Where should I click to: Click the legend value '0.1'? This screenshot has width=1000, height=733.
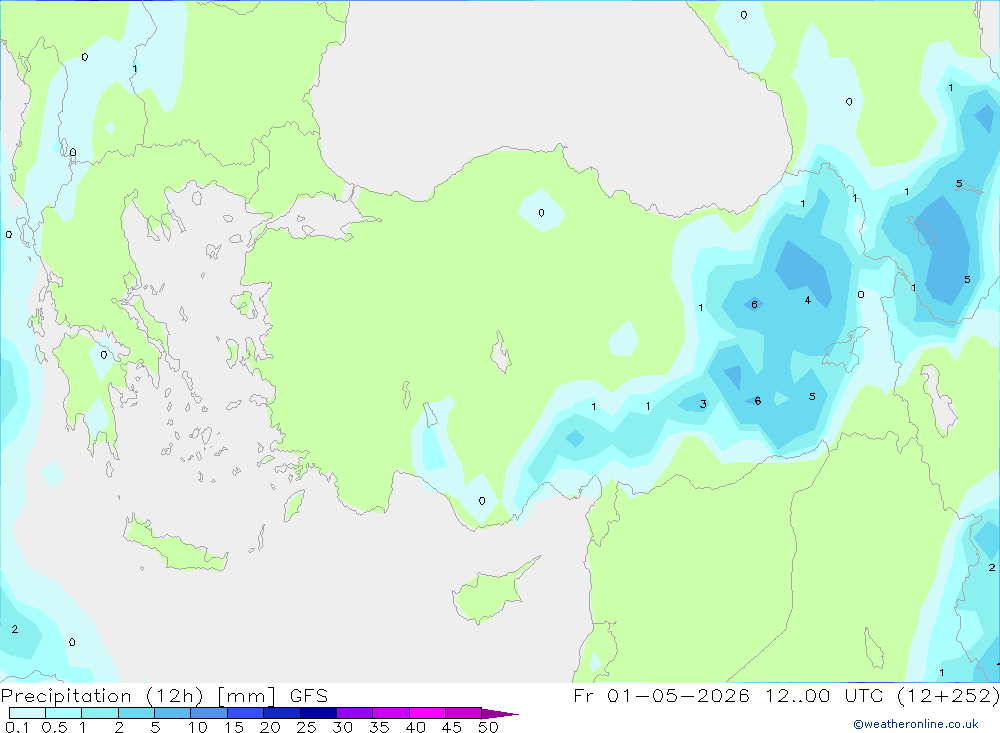point(17,727)
